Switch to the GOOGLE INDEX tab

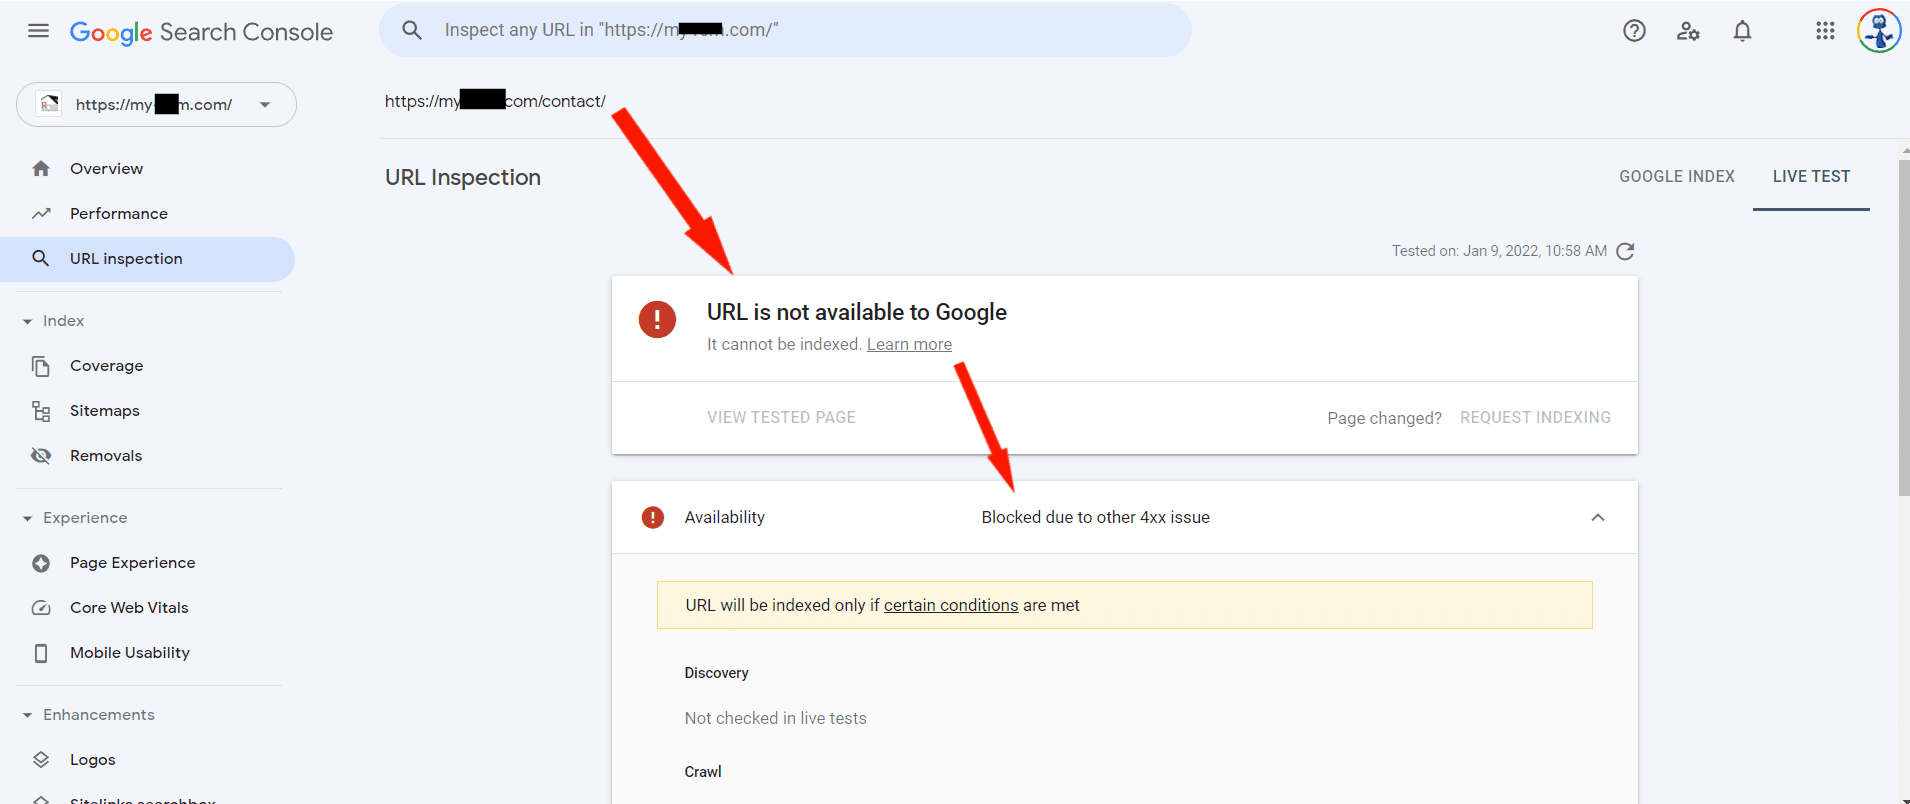(x=1677, y=177)
